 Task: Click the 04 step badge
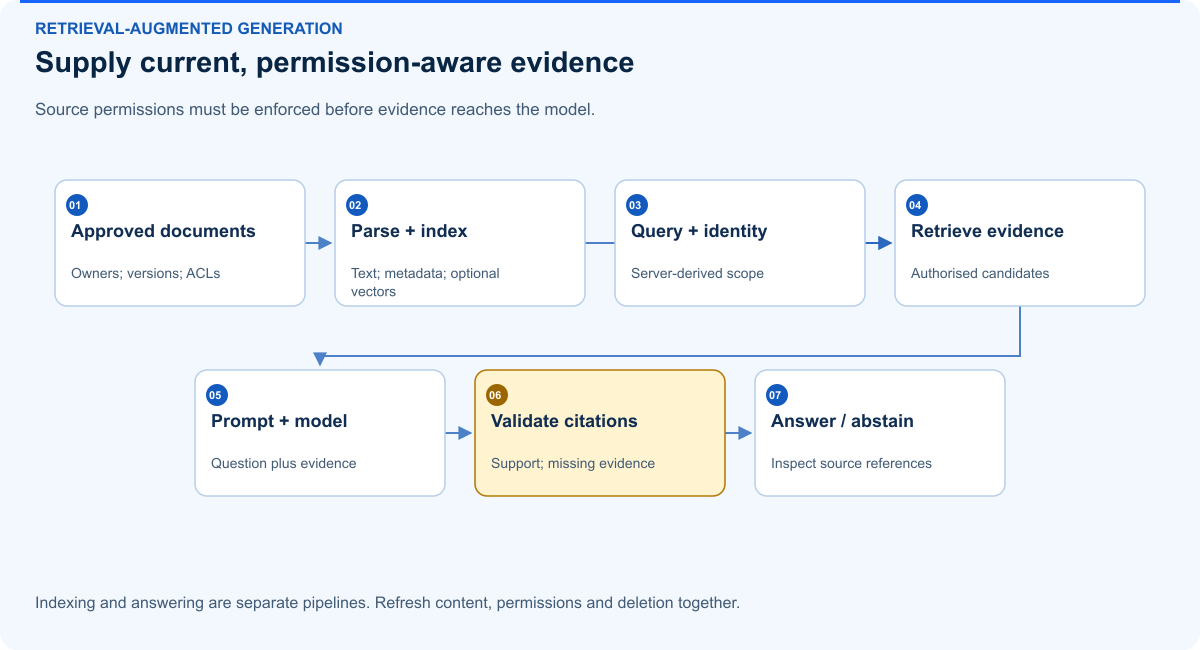tap(916, 205)
